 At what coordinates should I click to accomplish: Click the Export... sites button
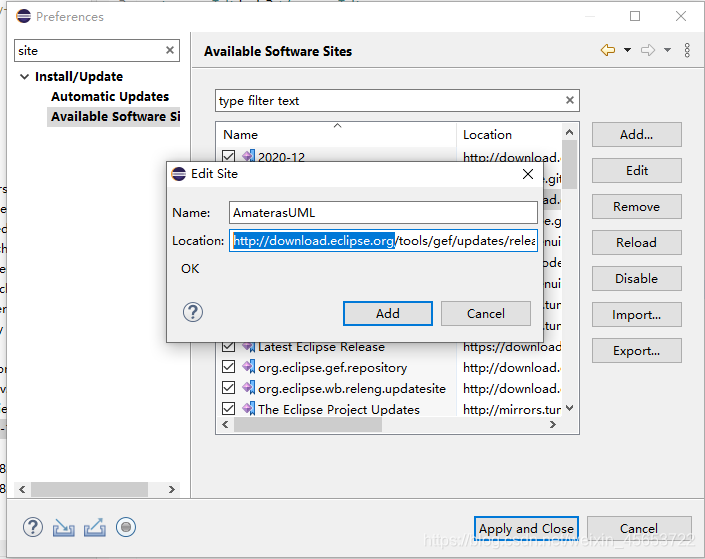pyautogui.click(x=637, y=350)
